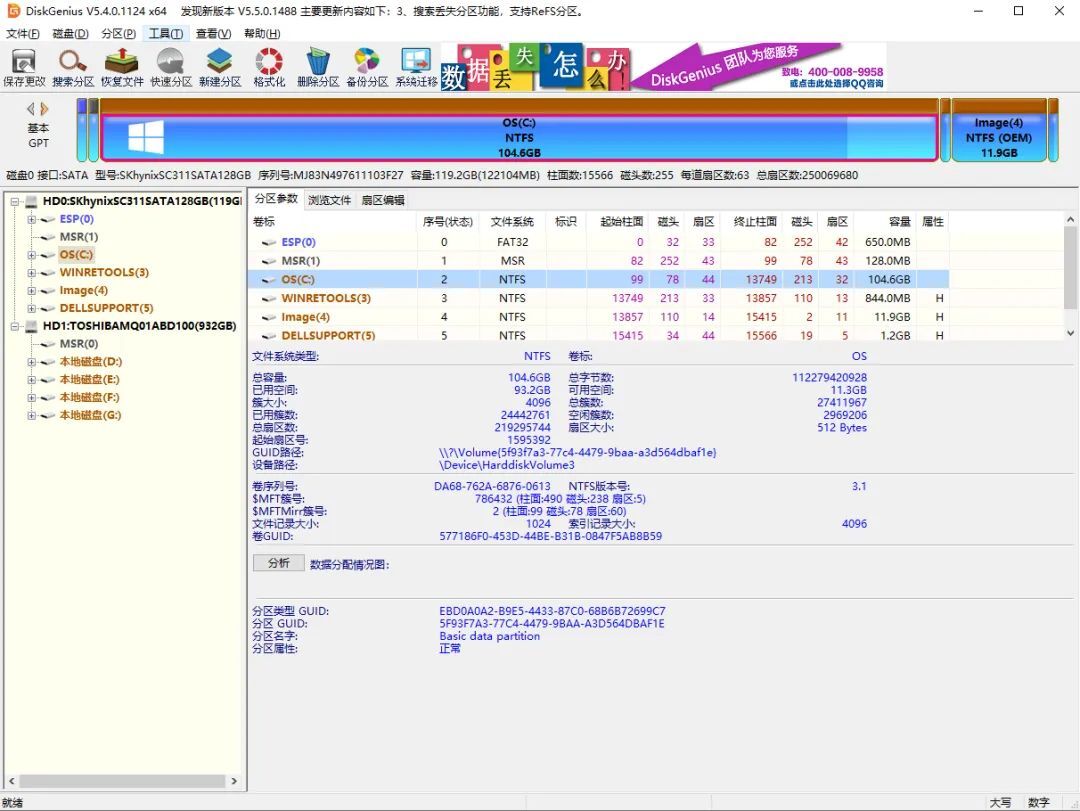
Task: Open the 帮助(H) menu
Action: [x=262, y=34]
